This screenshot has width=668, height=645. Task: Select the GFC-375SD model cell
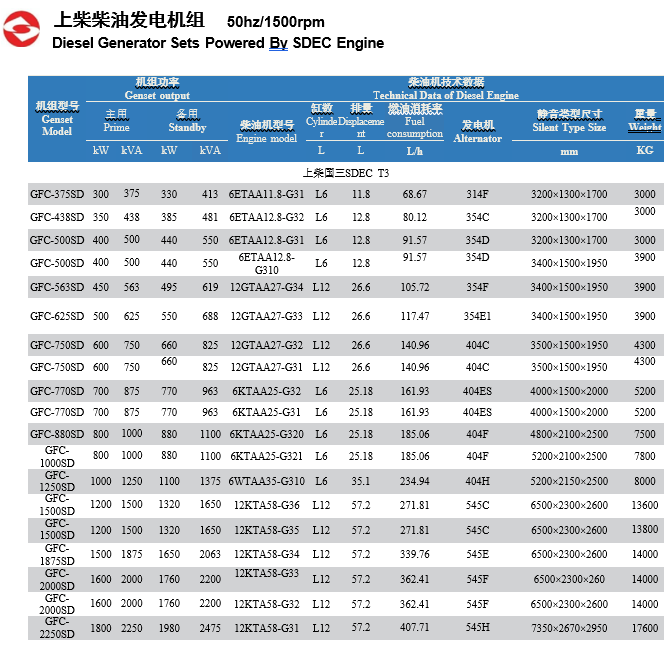(x=57, y=194)
